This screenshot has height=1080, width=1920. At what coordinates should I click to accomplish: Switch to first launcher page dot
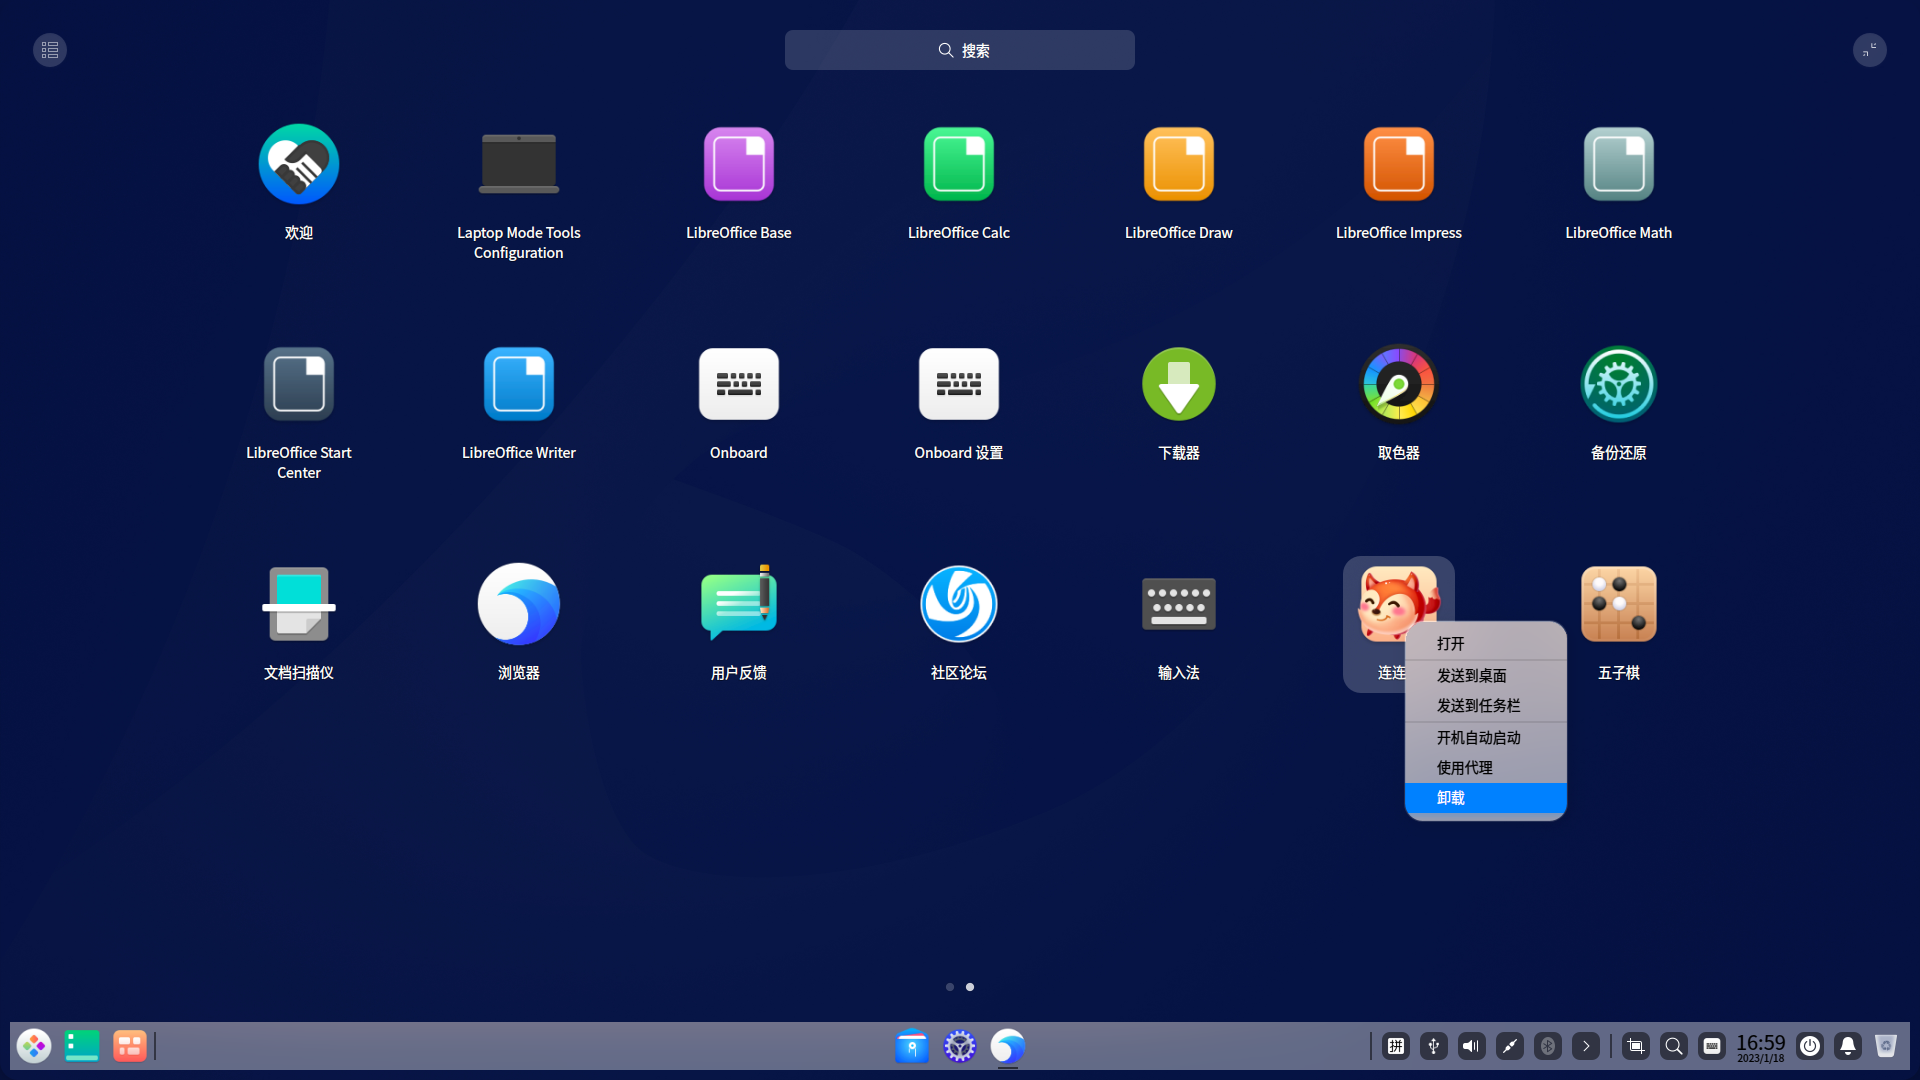pyautogui.click(x=949, y=987)
